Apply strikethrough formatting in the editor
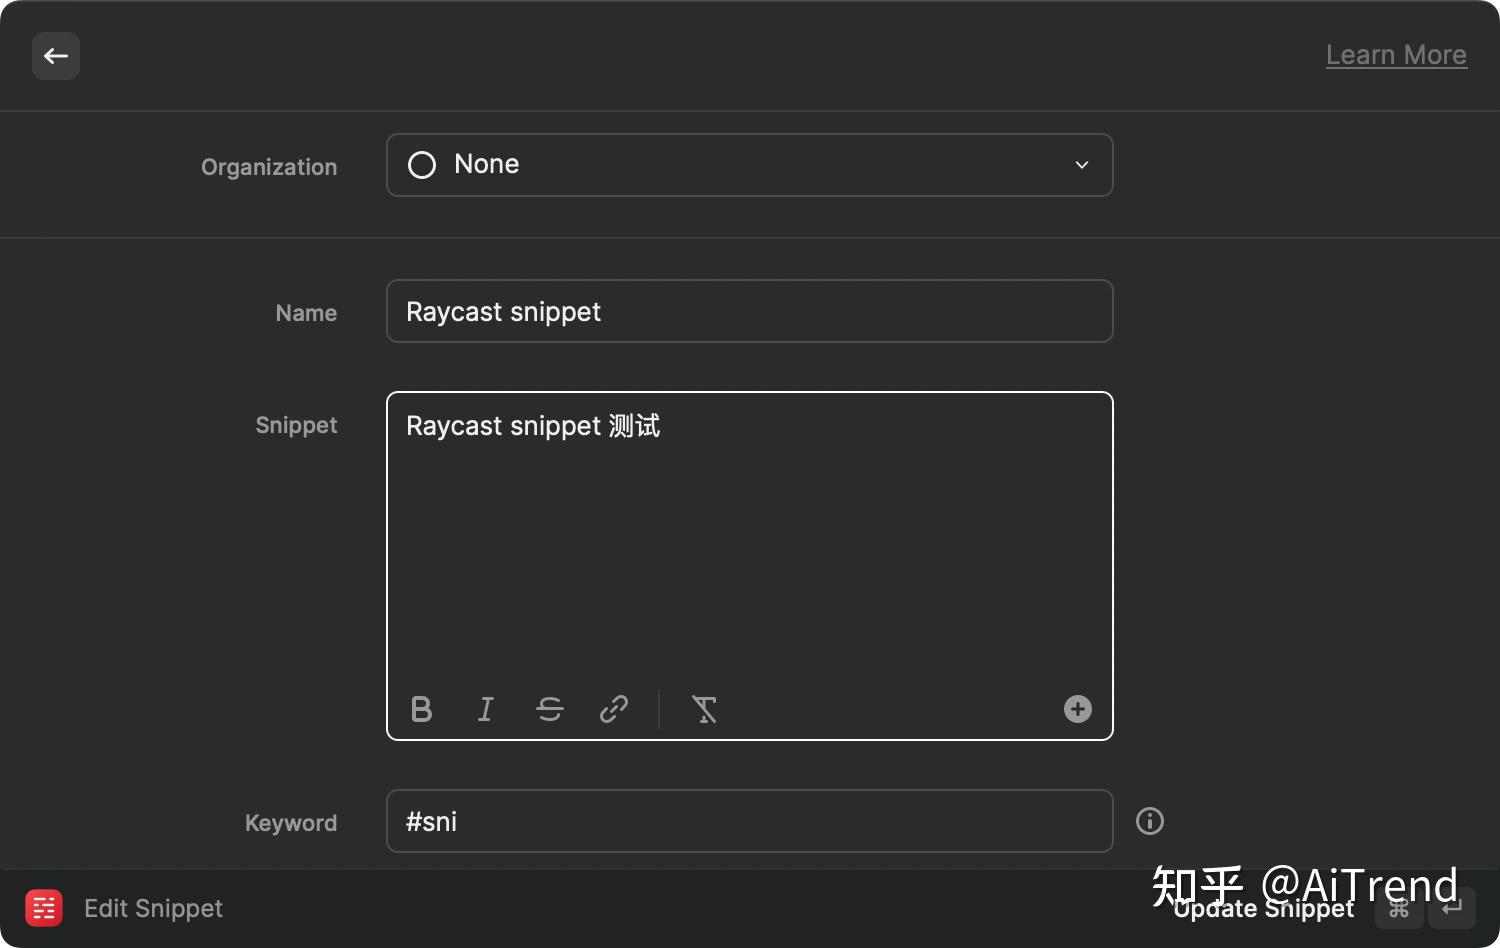1500x948 pixels. click(x=550, y=710)
